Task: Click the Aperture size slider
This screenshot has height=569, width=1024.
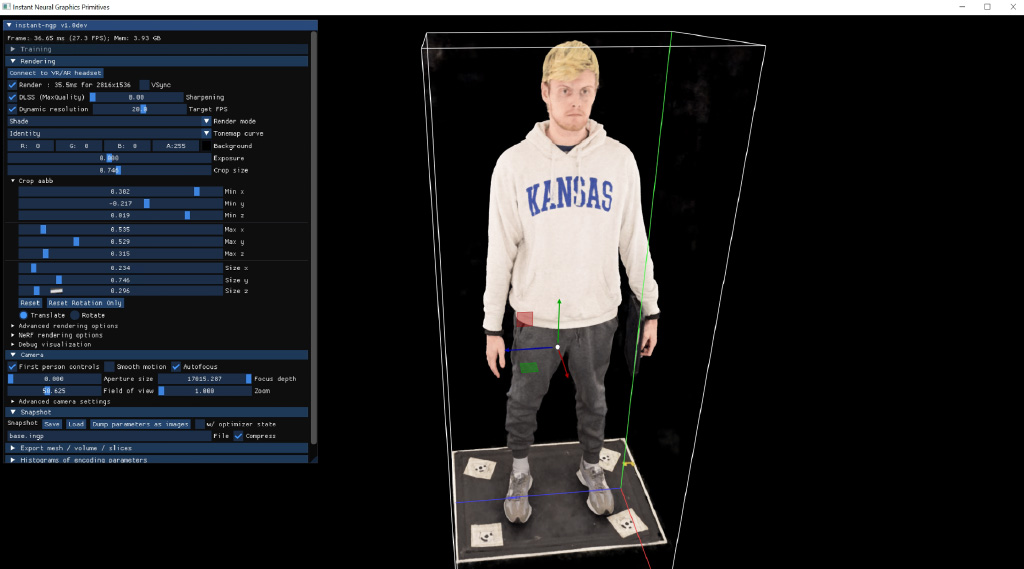Action: [x=54, y=379]
